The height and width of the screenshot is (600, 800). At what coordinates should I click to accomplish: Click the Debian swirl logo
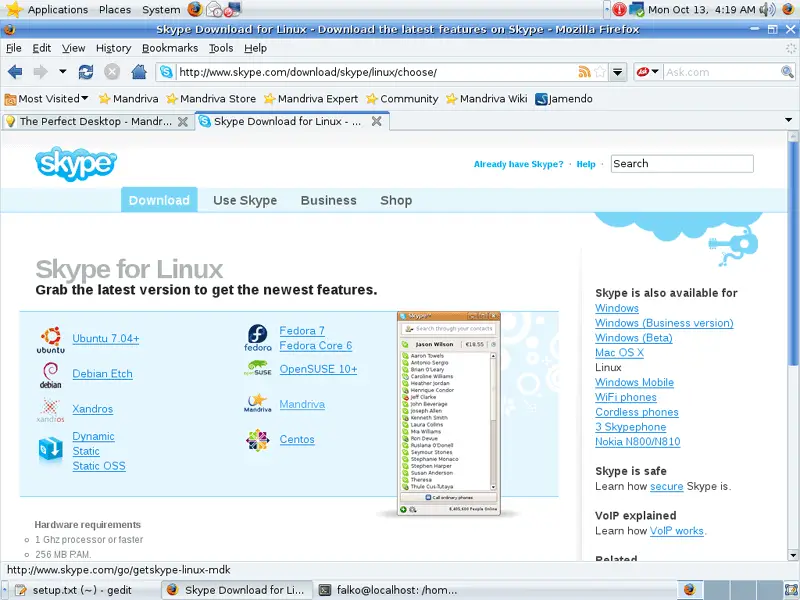click(x=51, y=375)
